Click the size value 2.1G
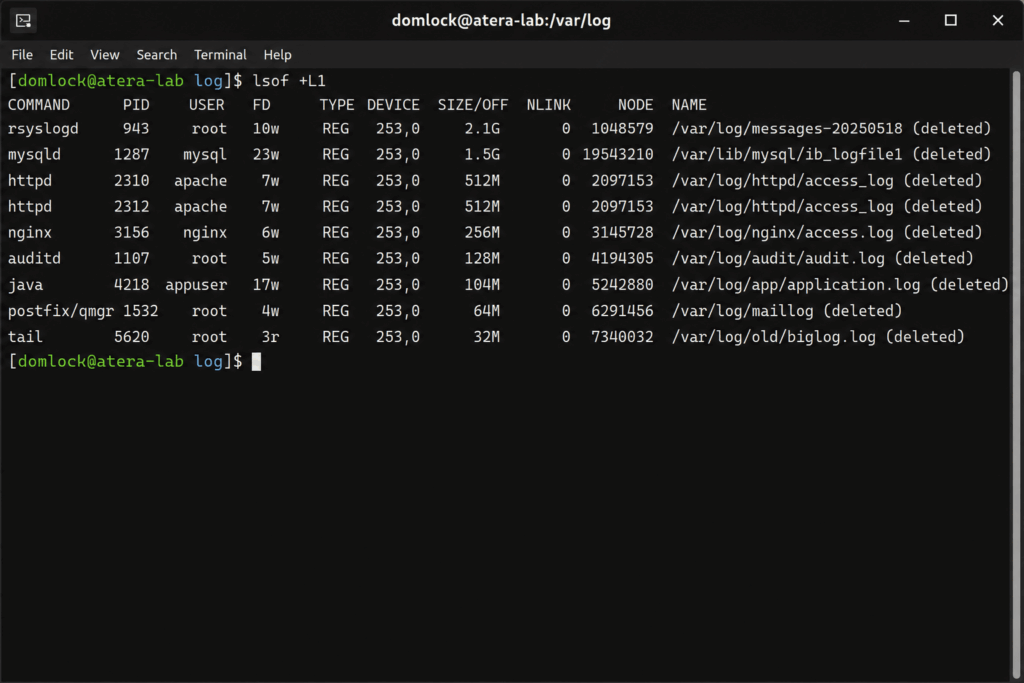This screenshot has width=1024, height=683. pyautogui.click(x=482, y=129)
